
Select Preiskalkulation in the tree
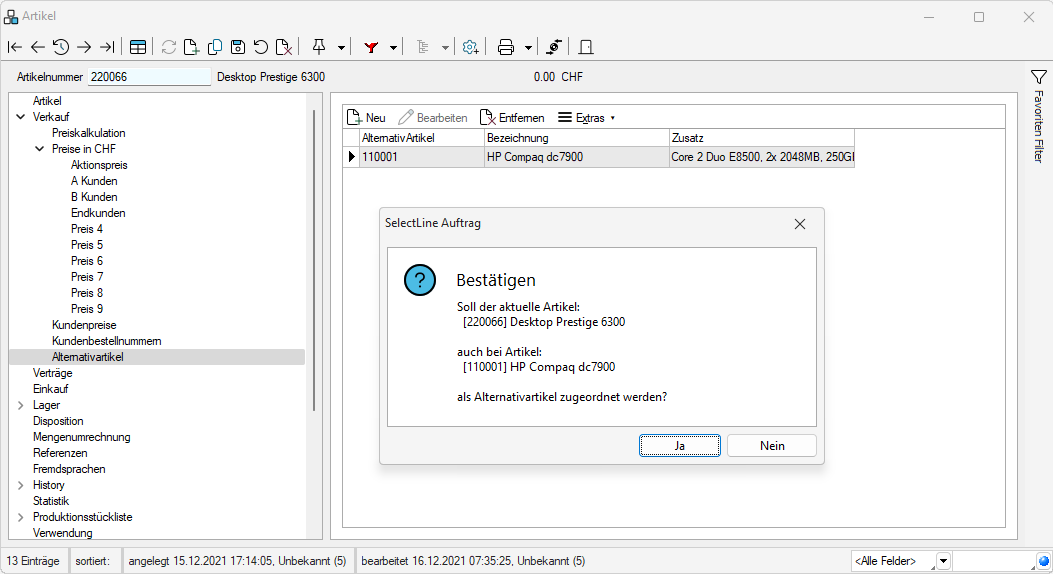click(89, 133)
